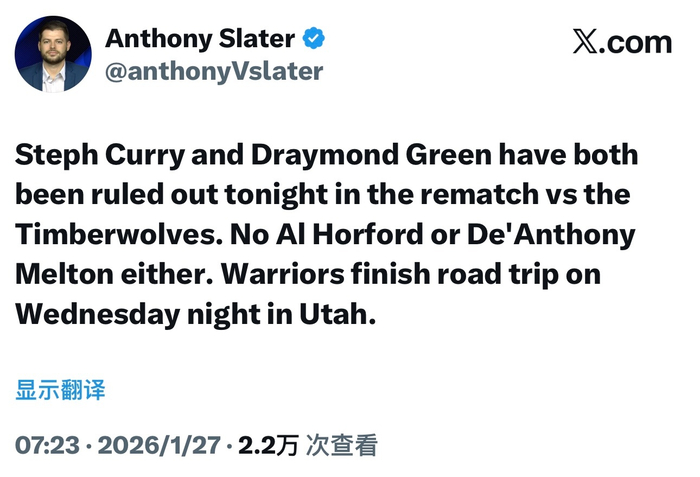
Task: Click the X.com logo
Action: click(x=622, y=42)
